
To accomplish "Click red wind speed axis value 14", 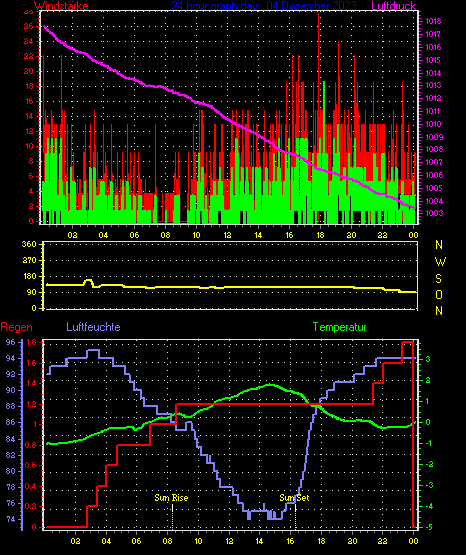I will [x=29, y=116].
